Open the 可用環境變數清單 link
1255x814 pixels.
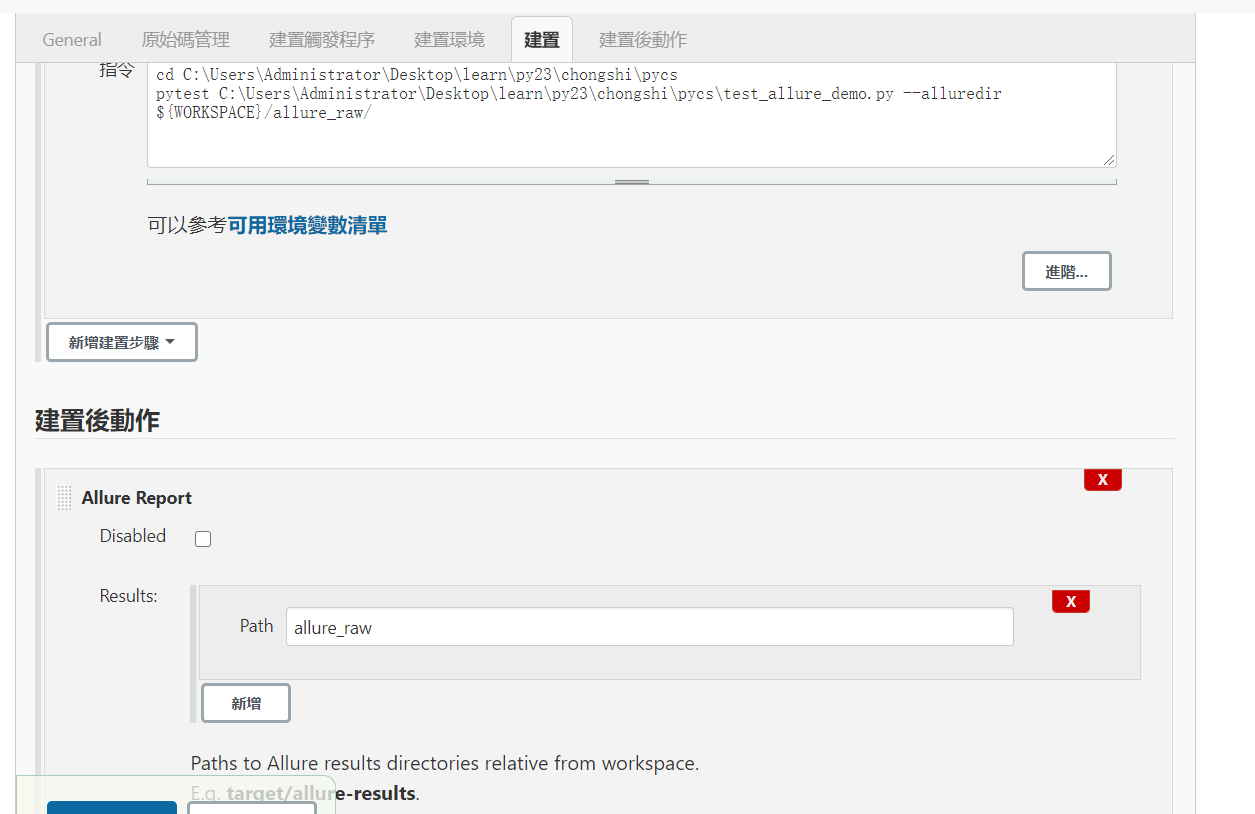tap(307, 225)
